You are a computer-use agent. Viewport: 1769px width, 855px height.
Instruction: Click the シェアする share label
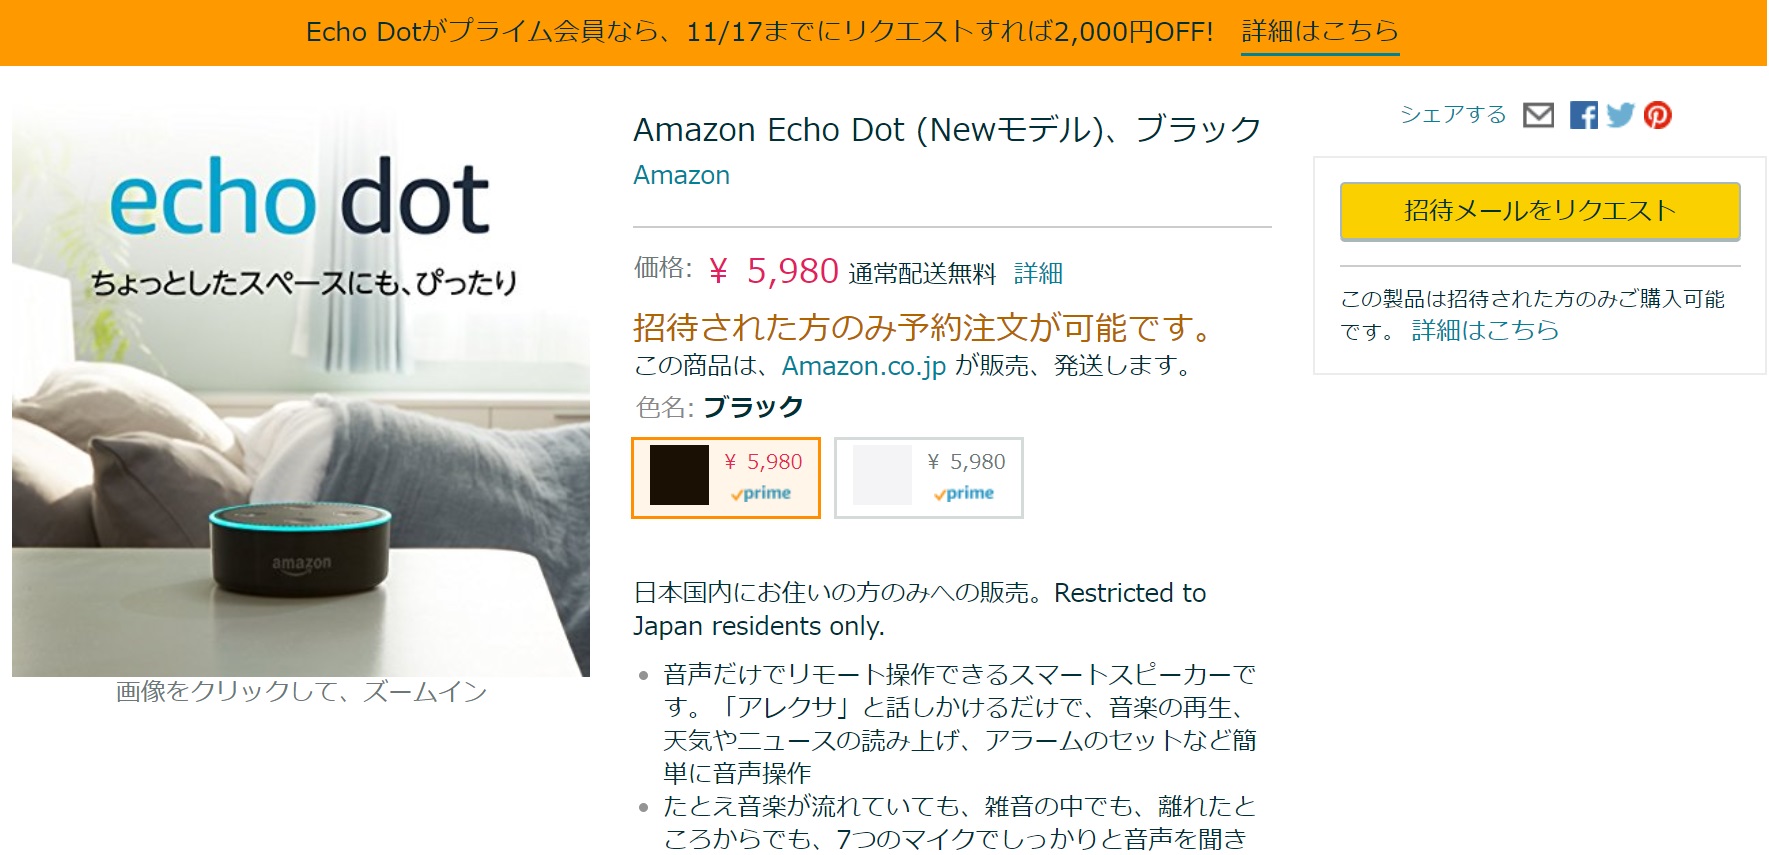[x=1453, y=115]
